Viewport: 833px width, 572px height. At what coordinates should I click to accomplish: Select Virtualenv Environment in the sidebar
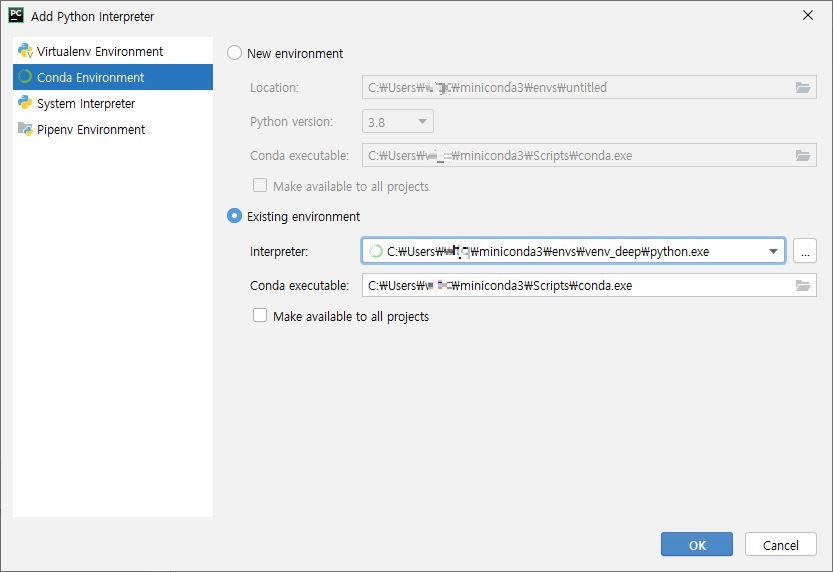113,51
